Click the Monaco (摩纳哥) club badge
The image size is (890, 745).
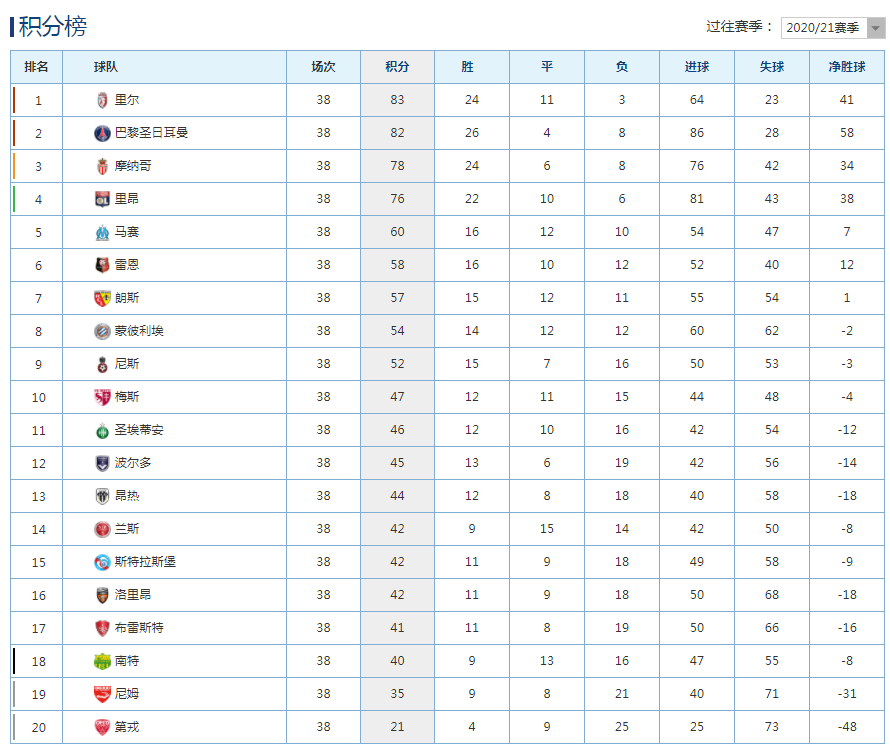[101, 166]
